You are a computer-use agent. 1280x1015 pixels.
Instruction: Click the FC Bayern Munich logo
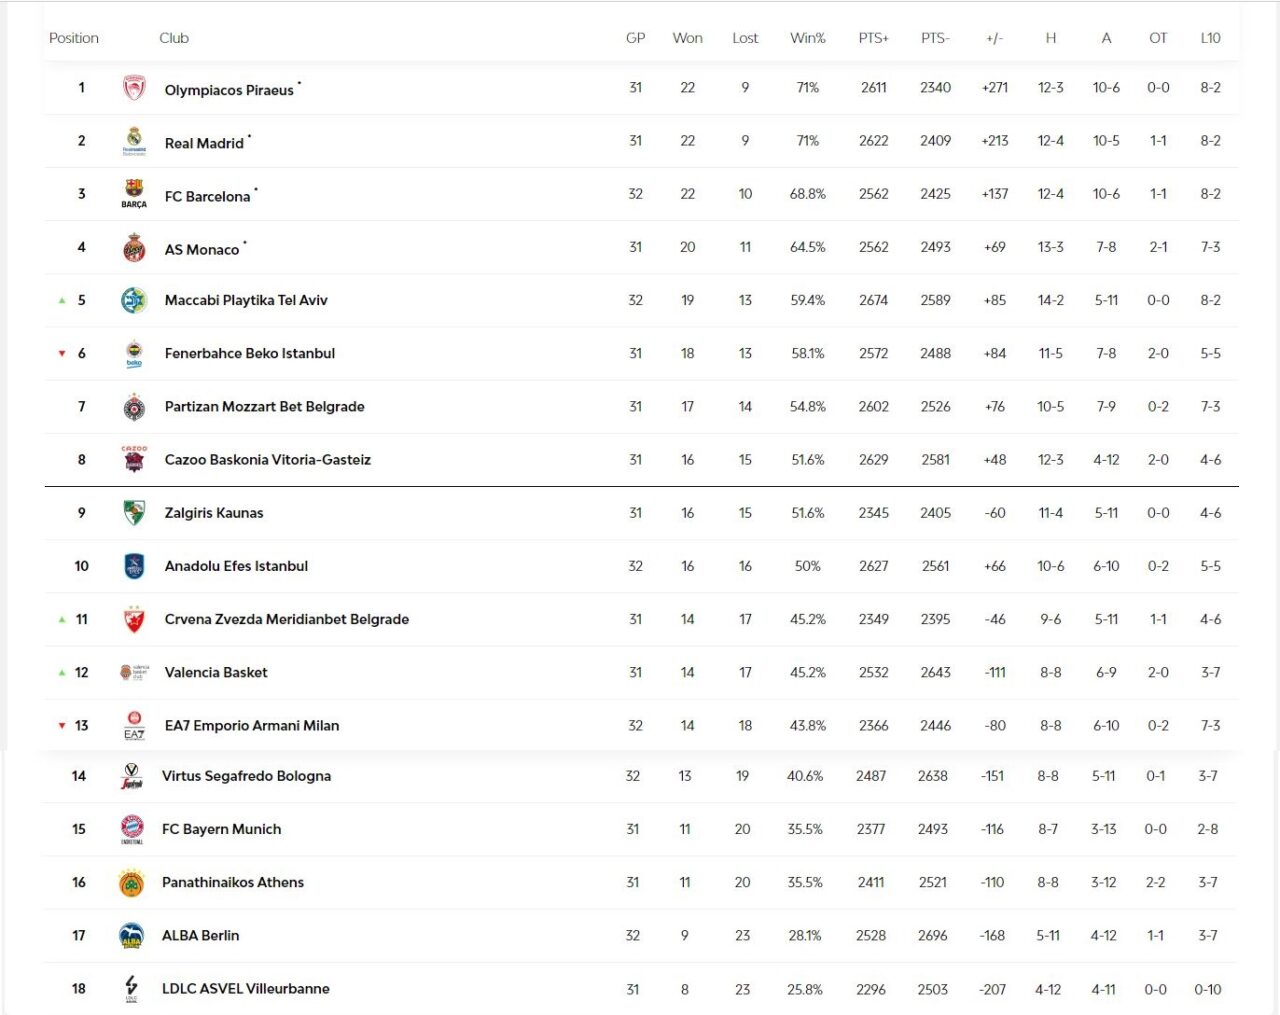pyautogui.click(x=132, y=829)
